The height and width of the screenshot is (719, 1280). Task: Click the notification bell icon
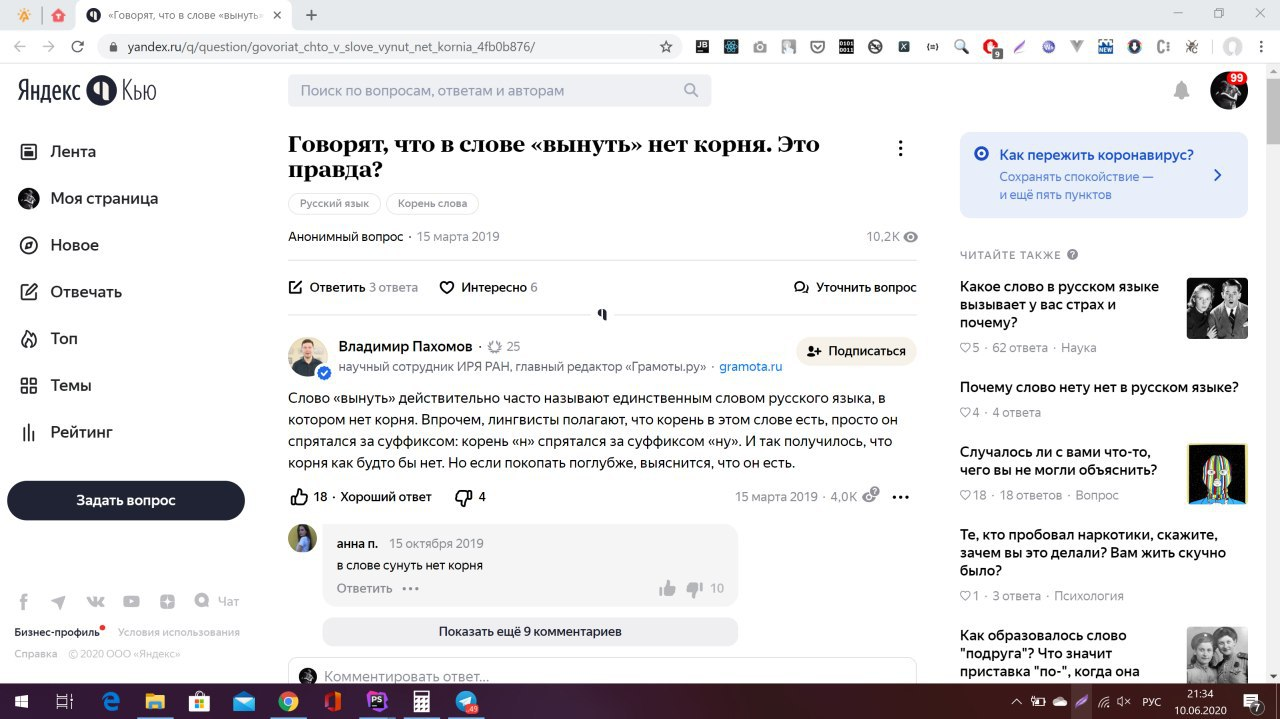pyautogui.click(x=1181, y=91)
